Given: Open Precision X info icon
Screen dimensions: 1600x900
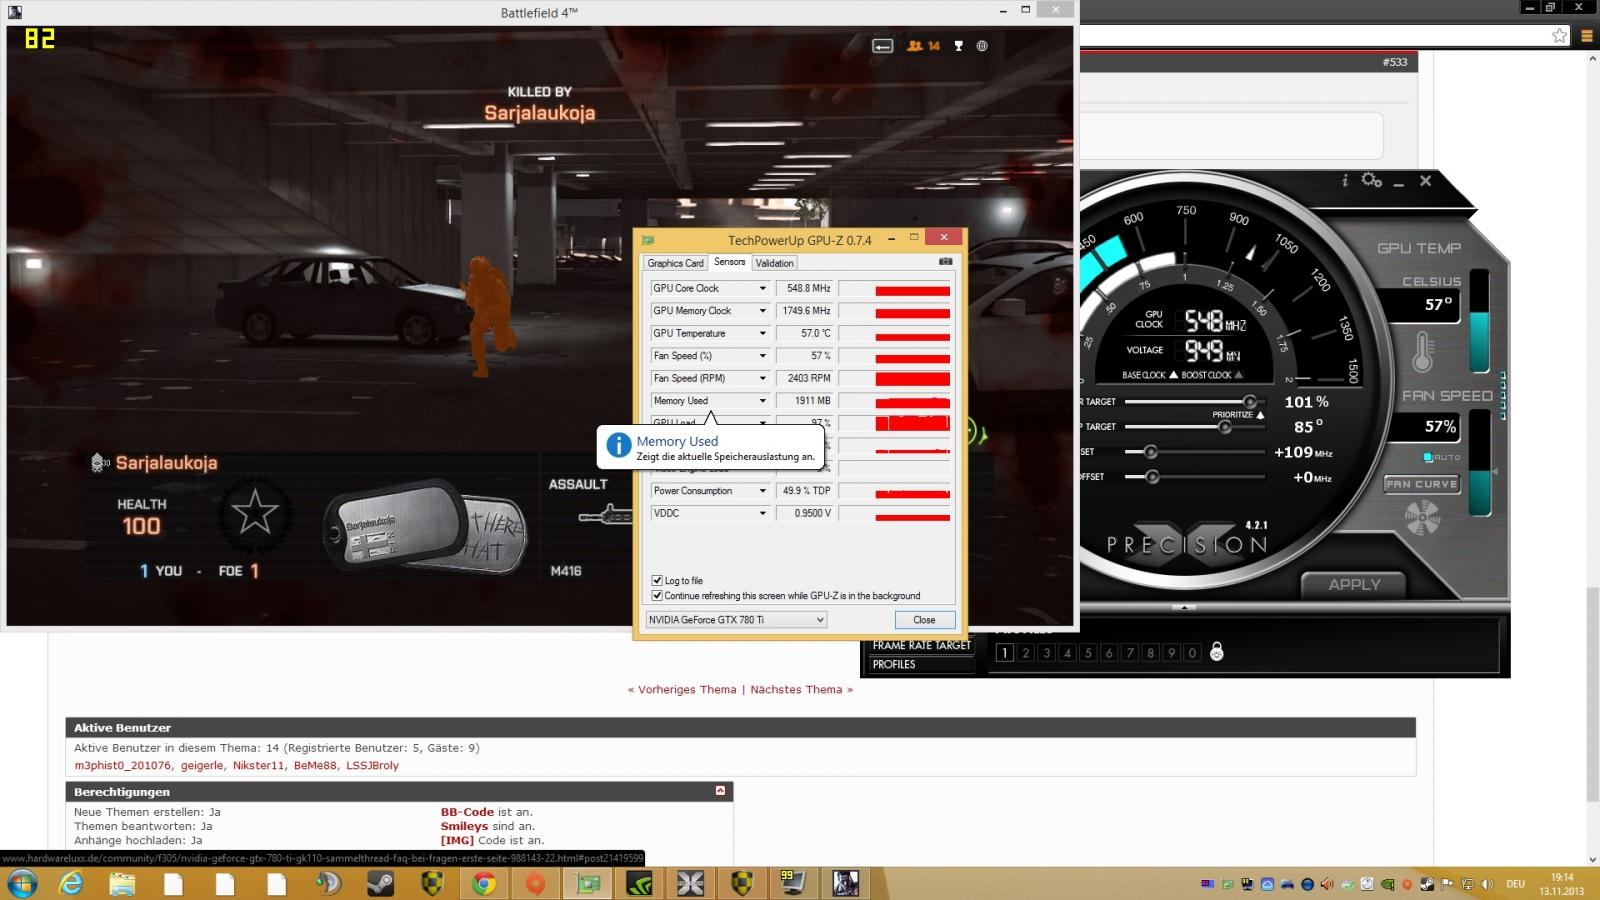Looking at the screenshot, I should [x=1345, y=181].
